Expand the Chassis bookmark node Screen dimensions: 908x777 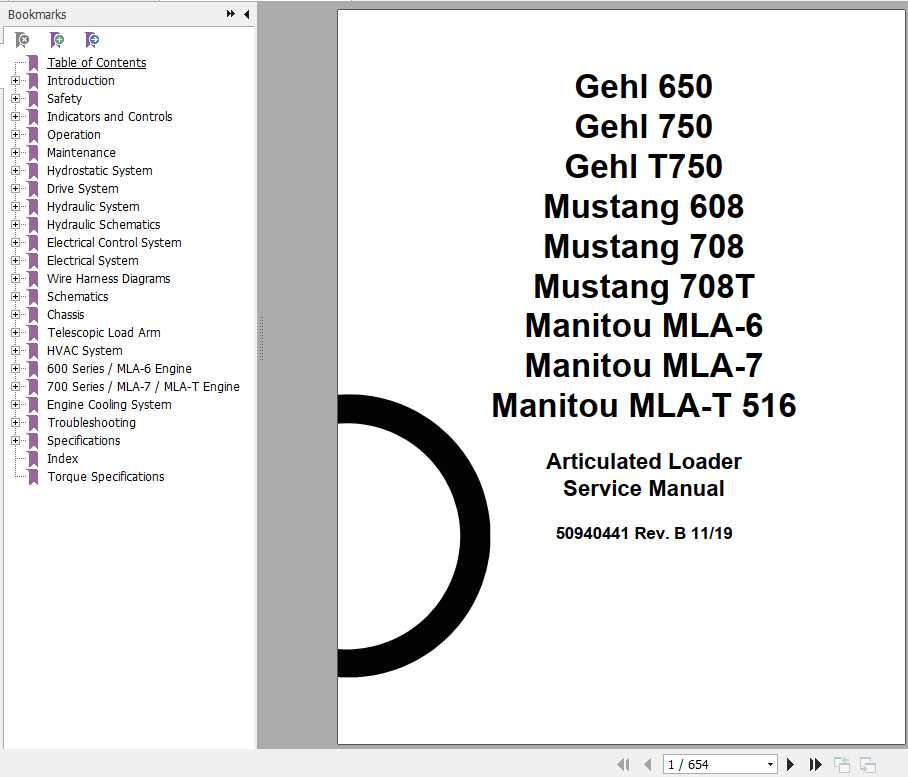(16, 314)
